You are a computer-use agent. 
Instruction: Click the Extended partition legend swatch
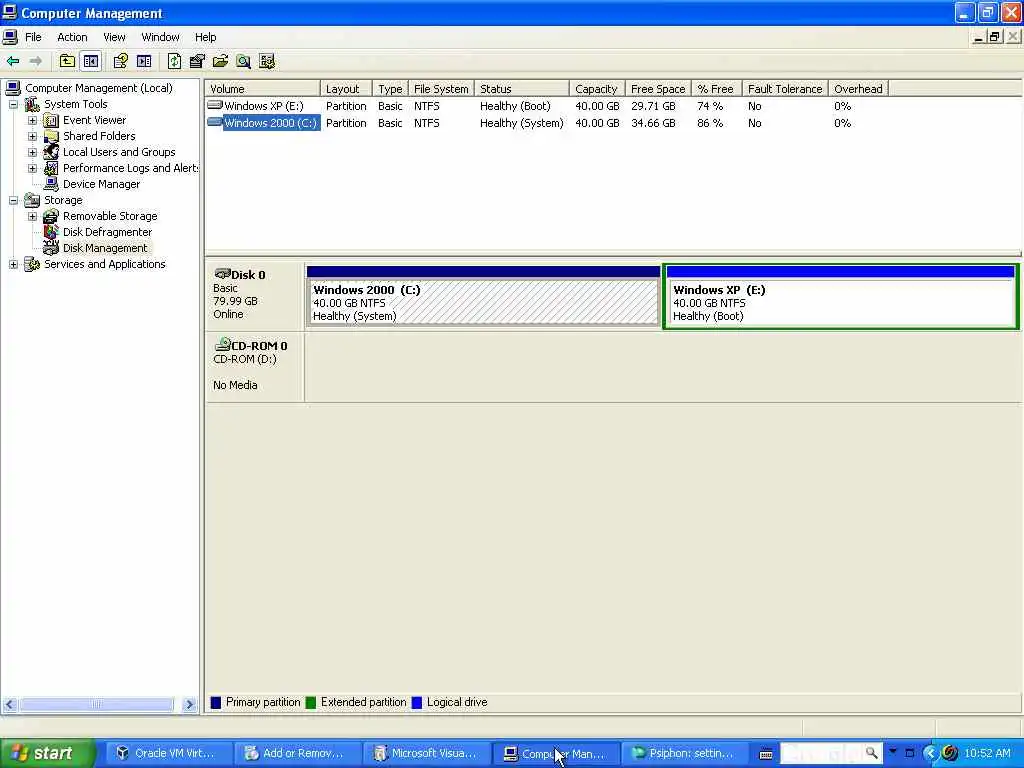(x=311, y=703)
